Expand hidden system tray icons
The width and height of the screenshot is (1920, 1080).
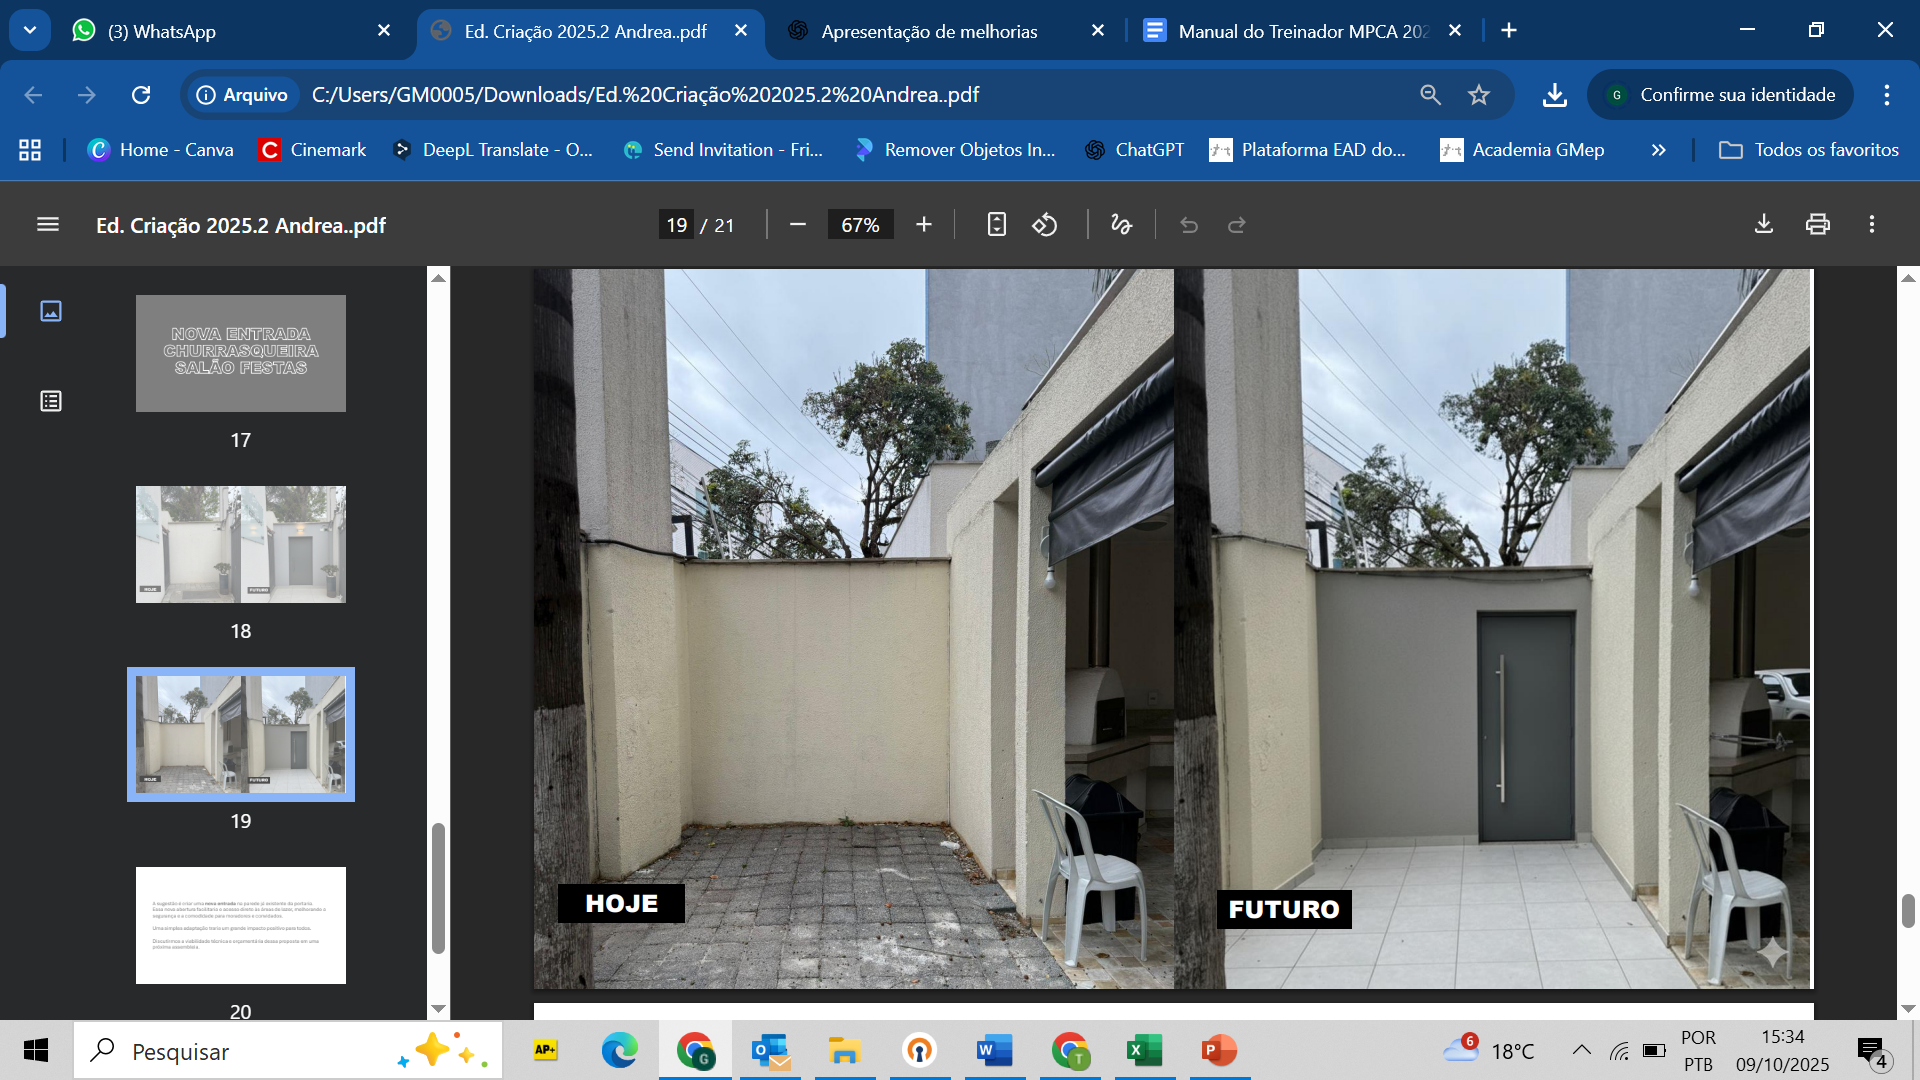(x=1581, y=1050)
